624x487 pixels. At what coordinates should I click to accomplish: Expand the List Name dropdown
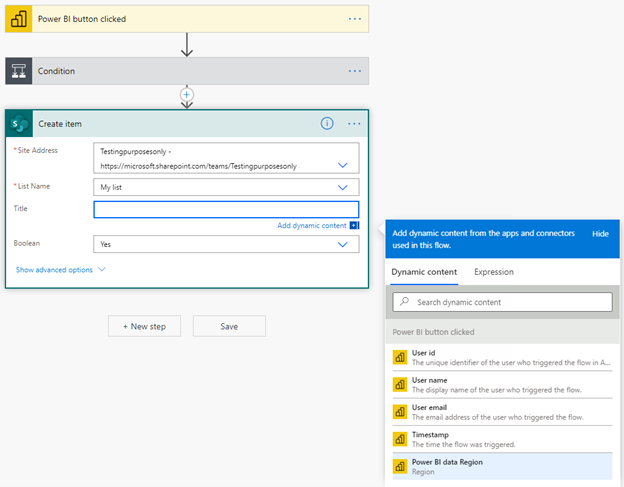(x=343, y=187)
